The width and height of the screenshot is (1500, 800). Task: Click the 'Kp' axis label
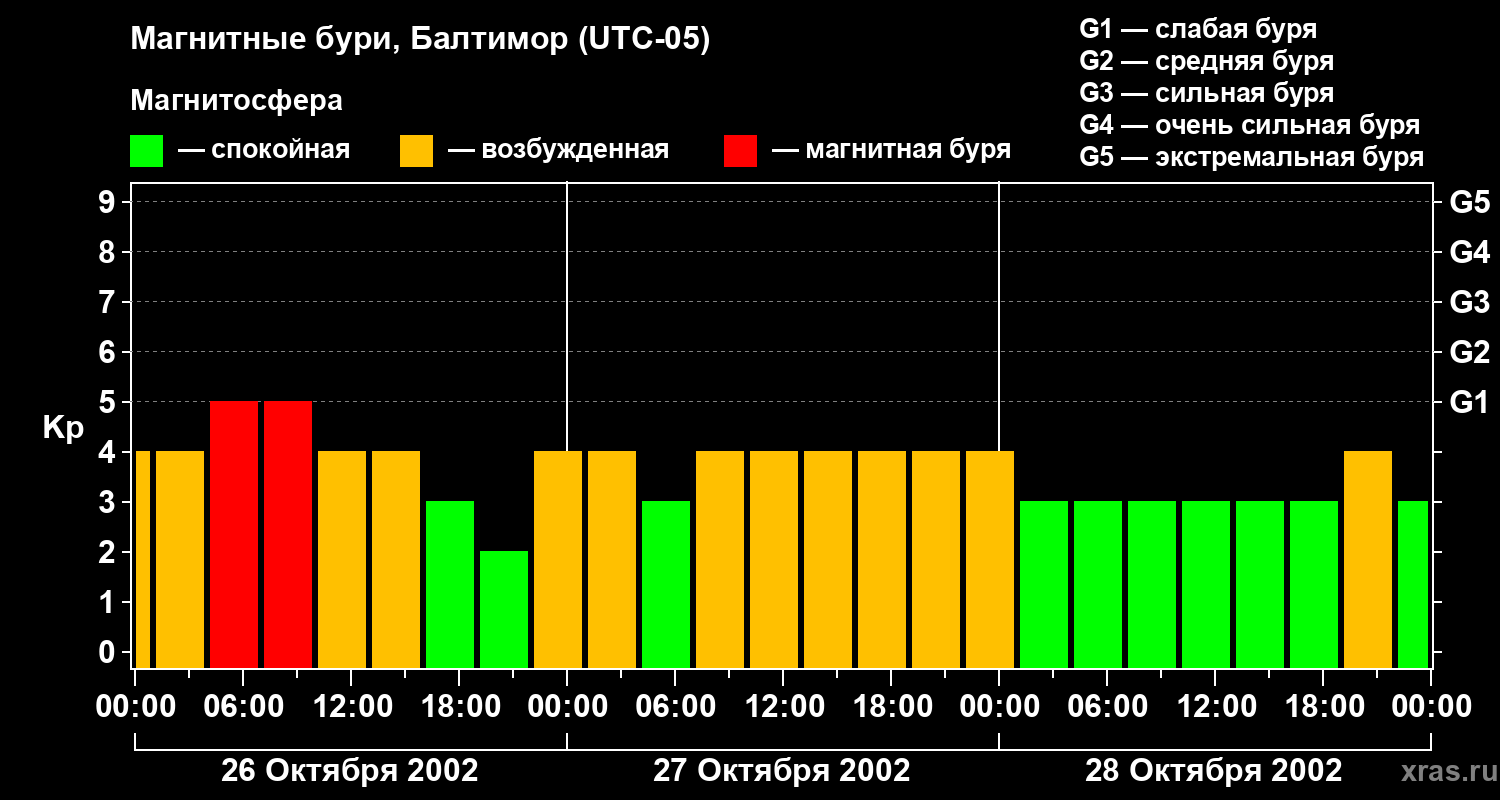coord(63,428)
